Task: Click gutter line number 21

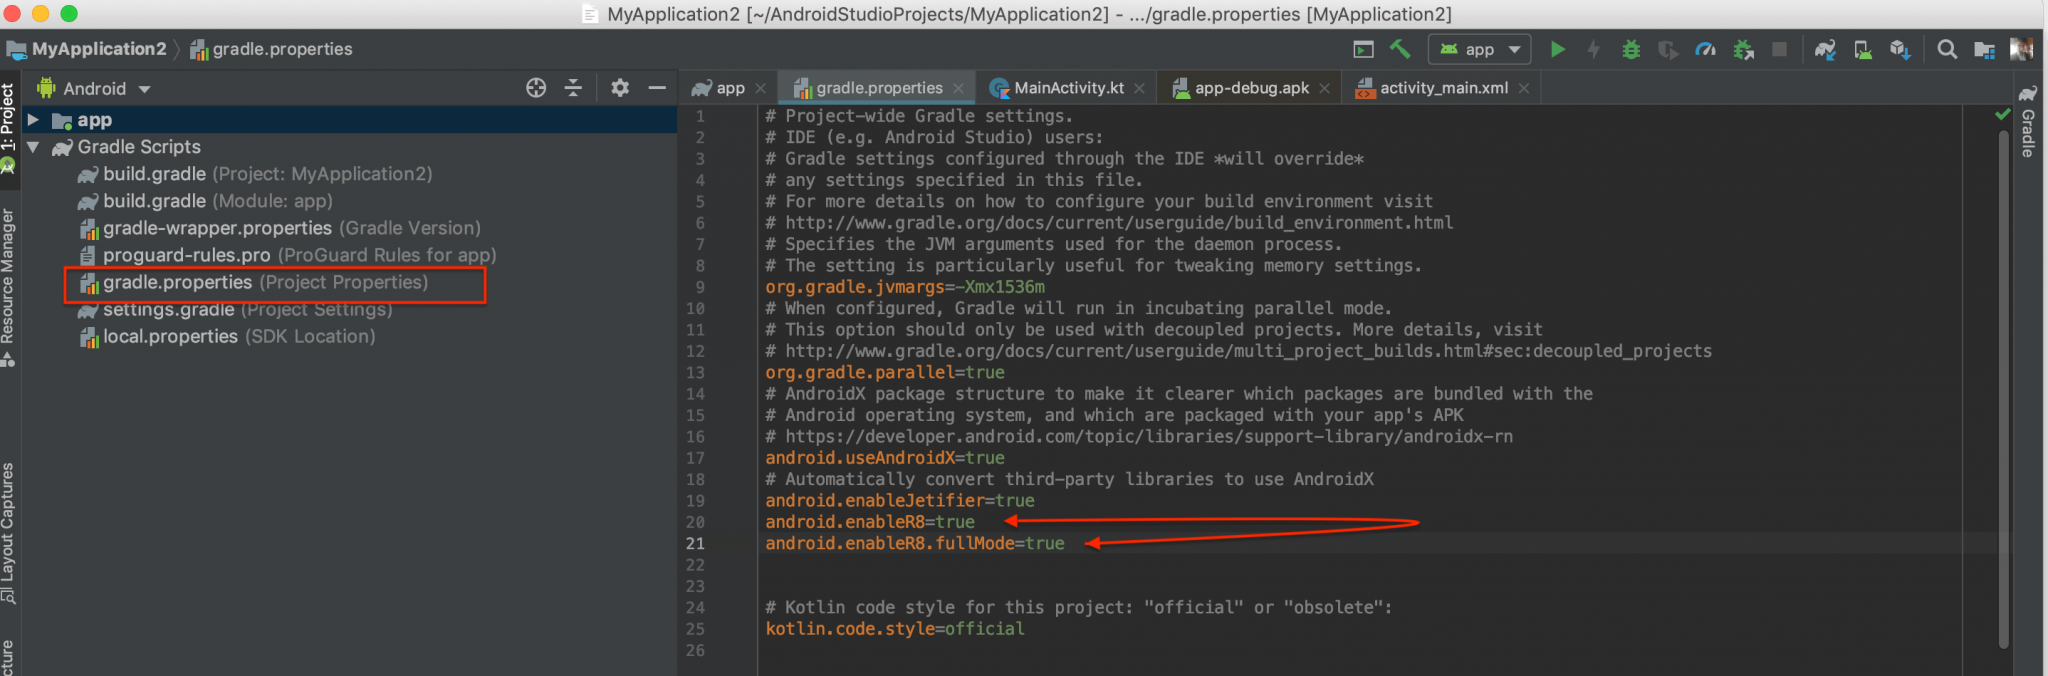Action: [695, 544]
